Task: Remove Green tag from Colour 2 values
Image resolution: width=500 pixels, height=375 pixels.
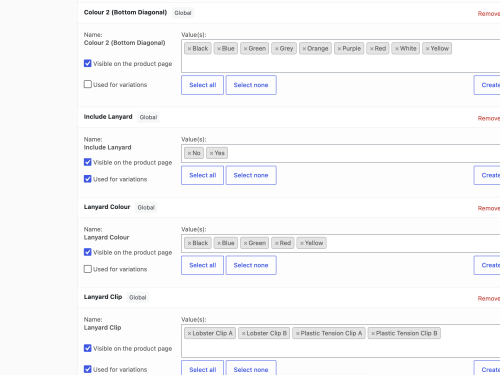Action: [x=245, y=49]
